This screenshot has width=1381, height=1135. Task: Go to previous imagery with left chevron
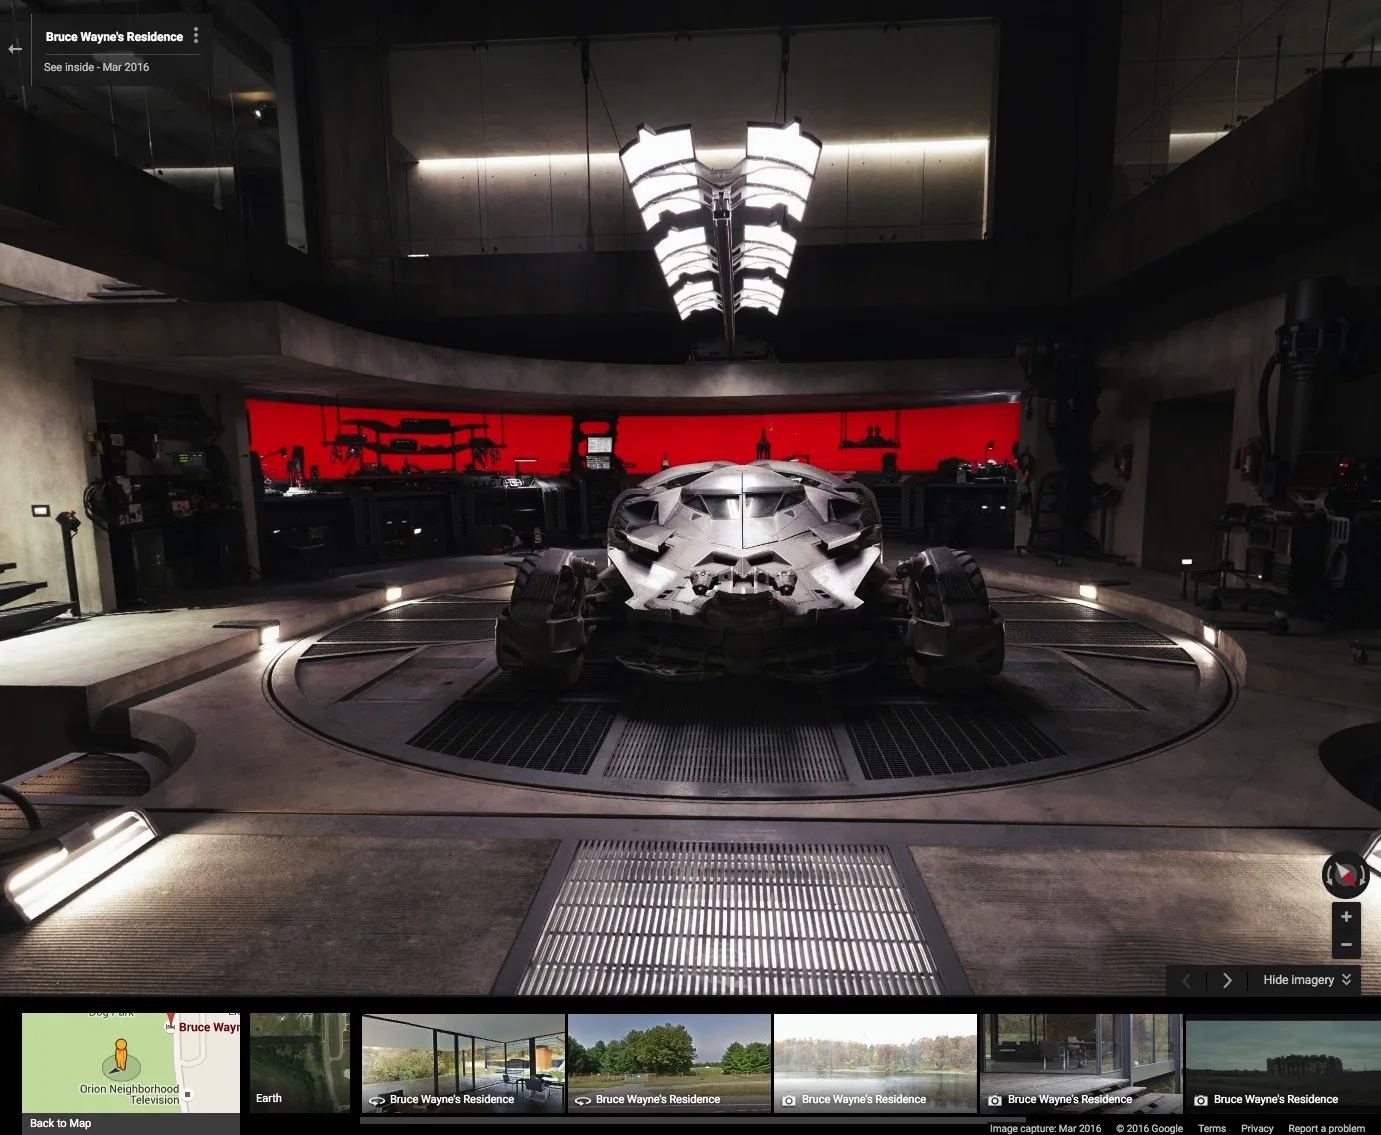[1187, 980]
